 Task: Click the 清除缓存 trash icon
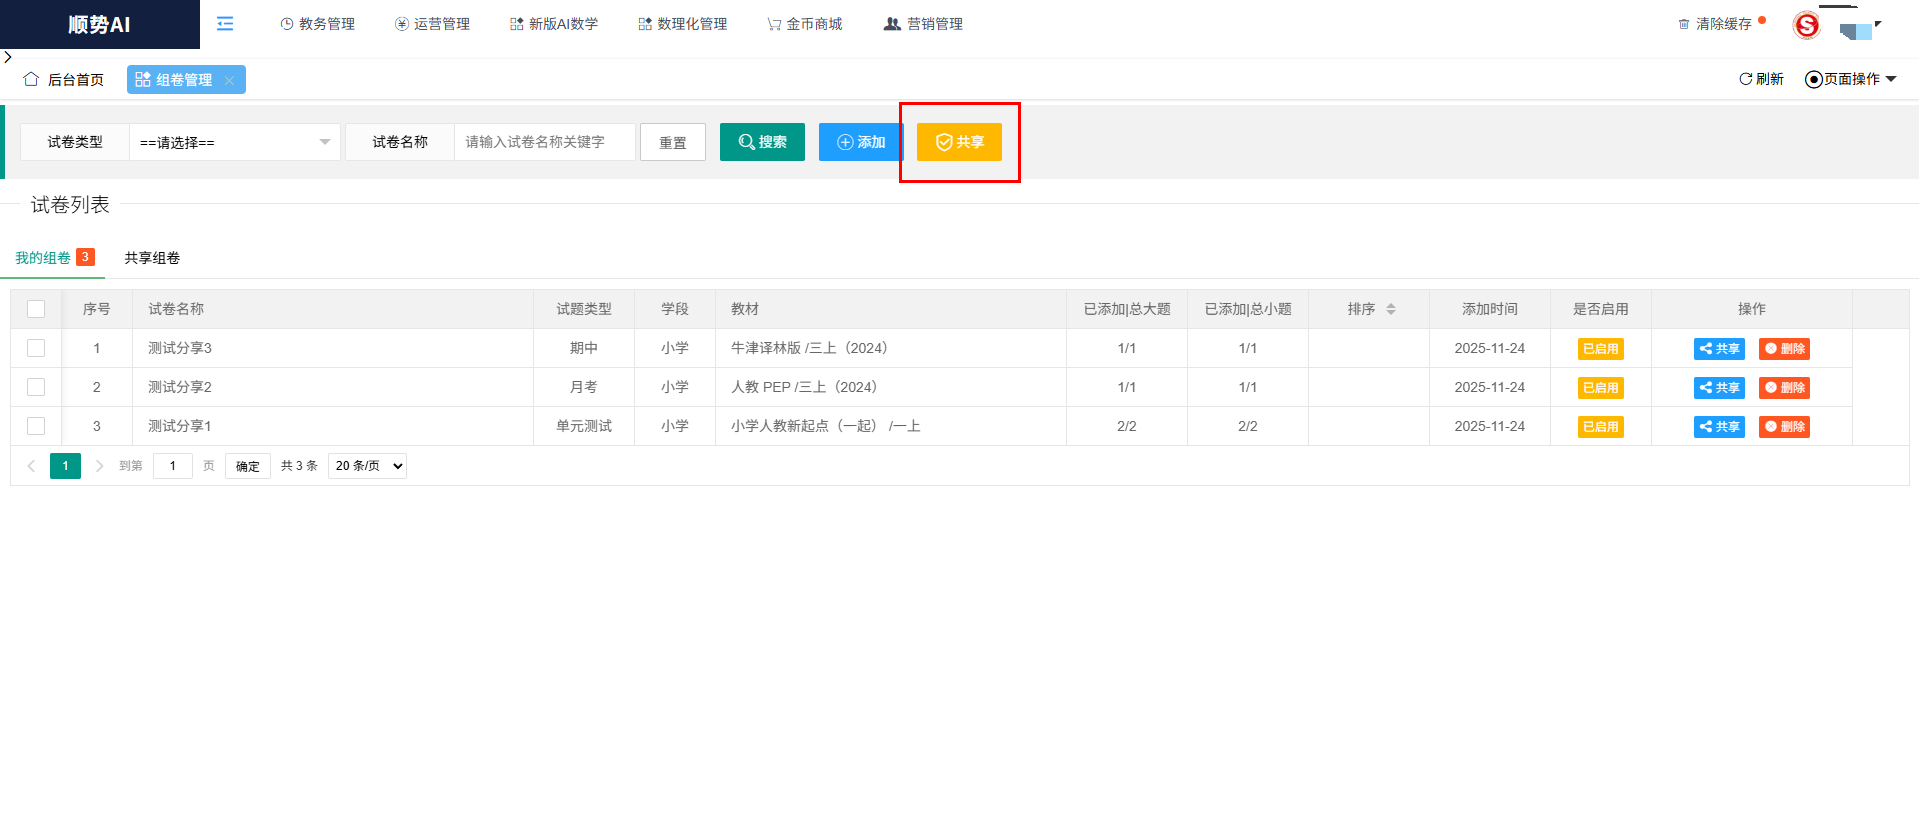1684,24
